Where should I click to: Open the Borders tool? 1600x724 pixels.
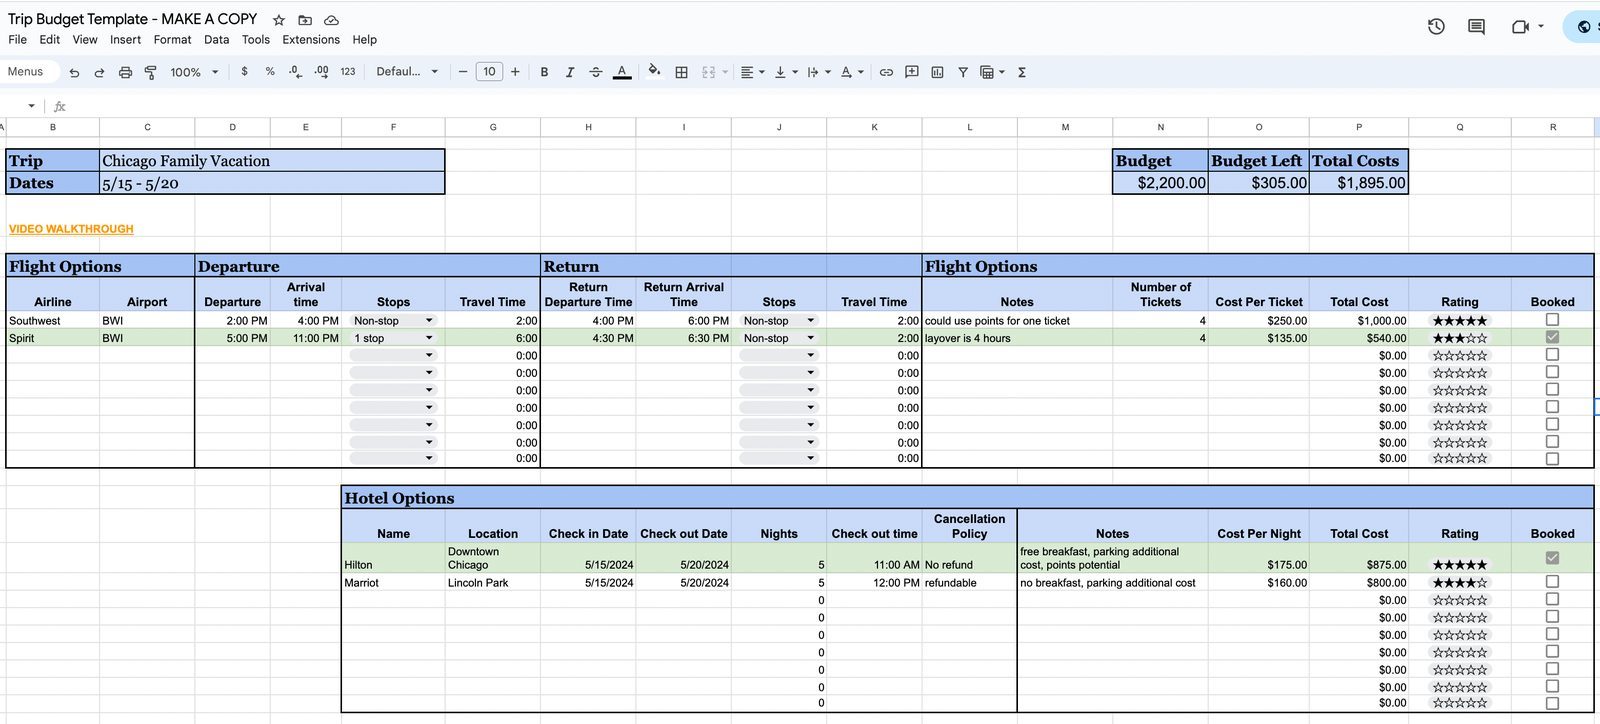point(682,72)
